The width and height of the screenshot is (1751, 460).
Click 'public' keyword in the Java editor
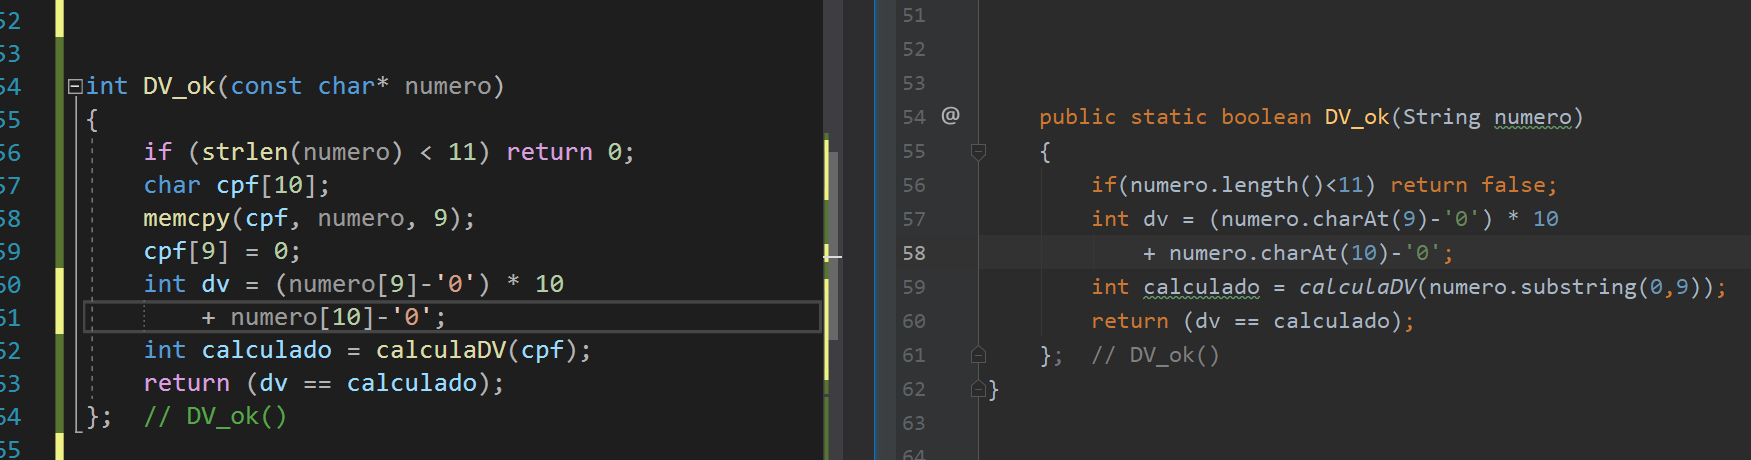pos(1077,117)
